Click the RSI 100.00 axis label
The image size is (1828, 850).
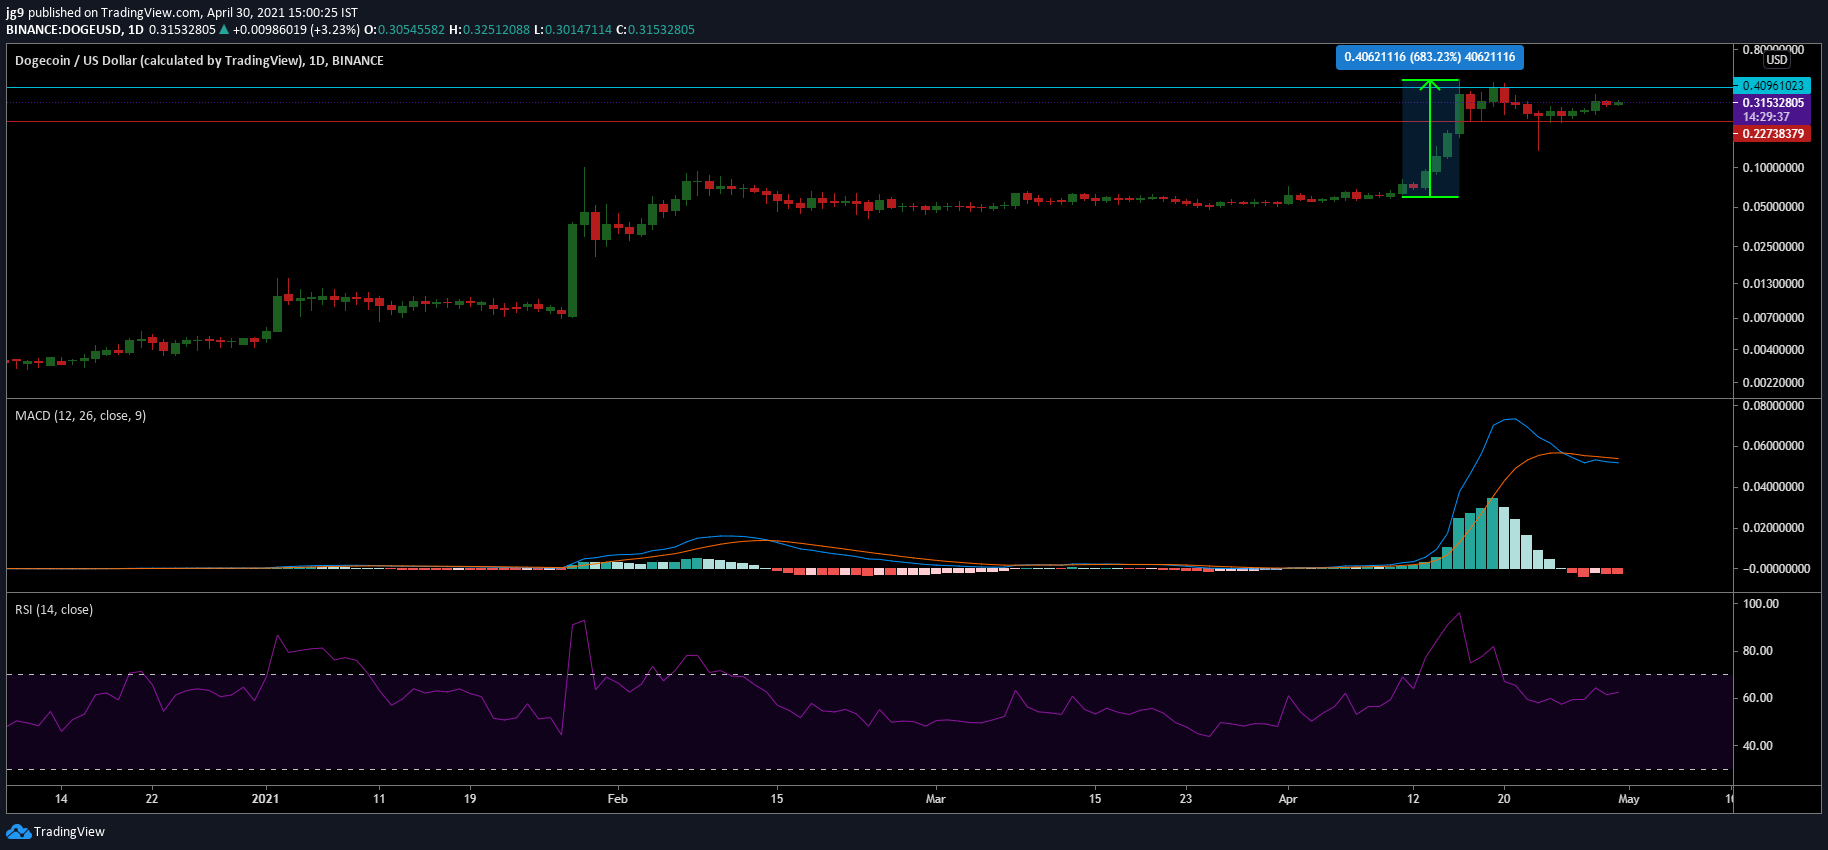coord(1761,604)
